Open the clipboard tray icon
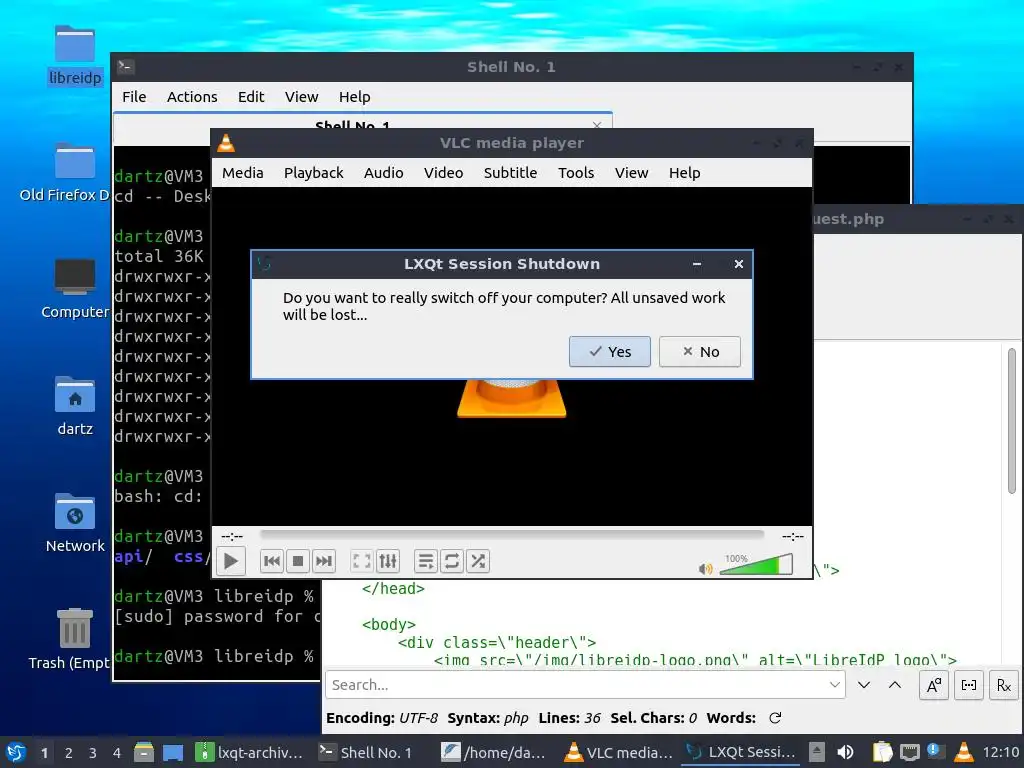The height and width of the screenshot is (768, 1024). 882,752
